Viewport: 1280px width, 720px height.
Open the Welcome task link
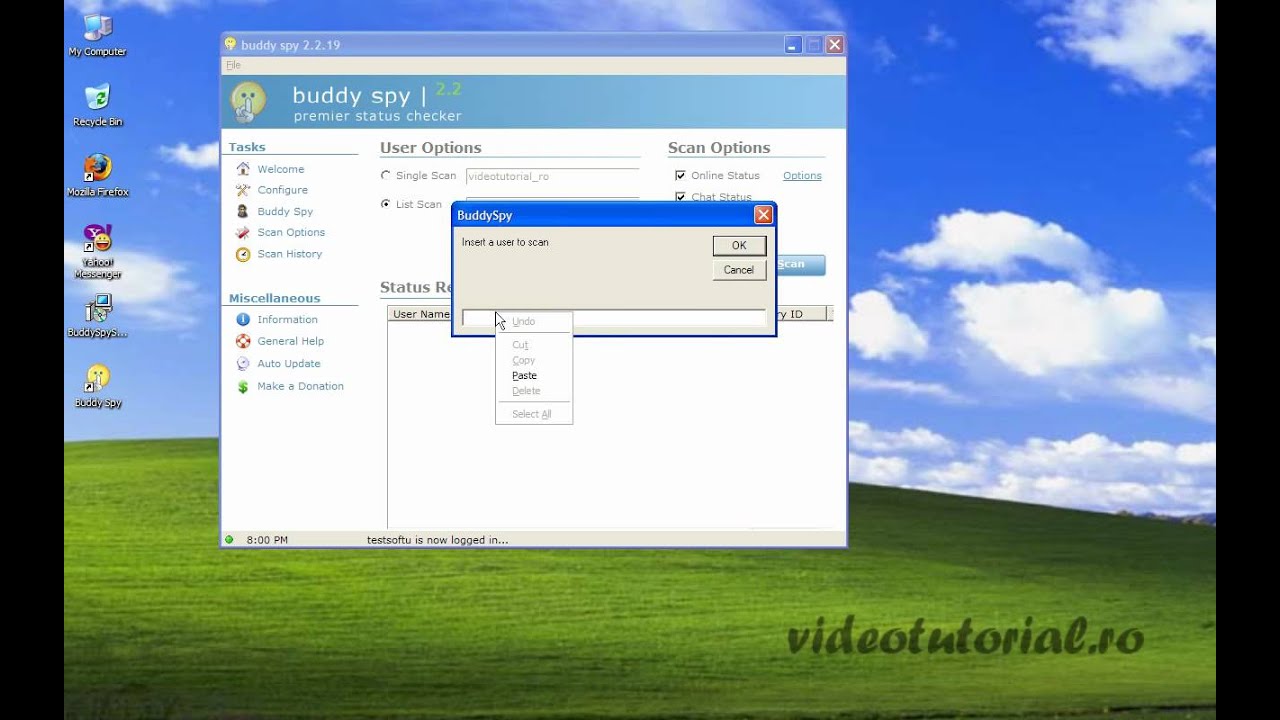pos(281,169)
